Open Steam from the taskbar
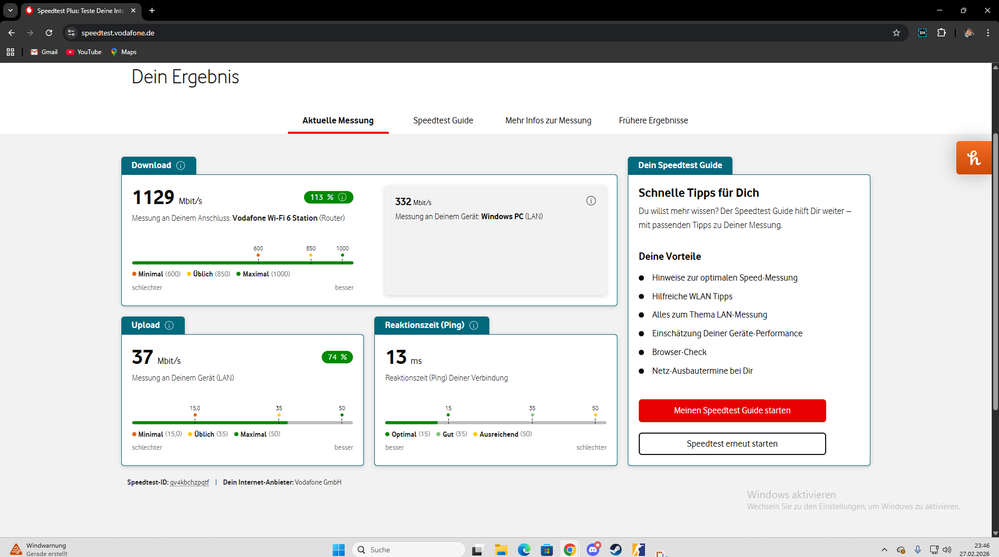The width and height of the screenshot is (999, 557). click(615, 549)
